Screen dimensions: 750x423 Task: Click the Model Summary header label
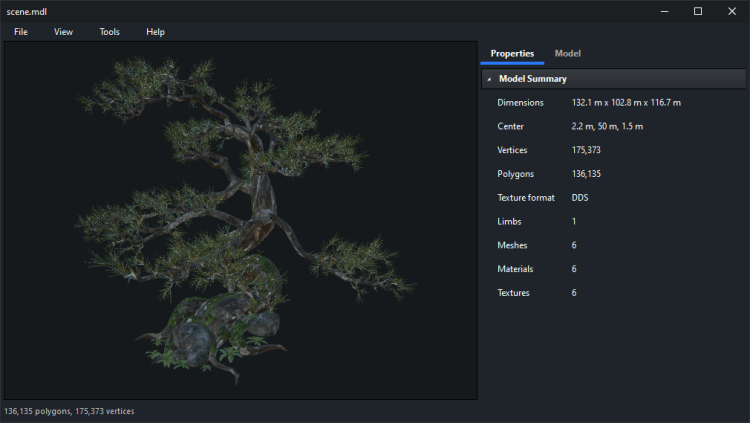pyautogui.click(x=533, y=79)
